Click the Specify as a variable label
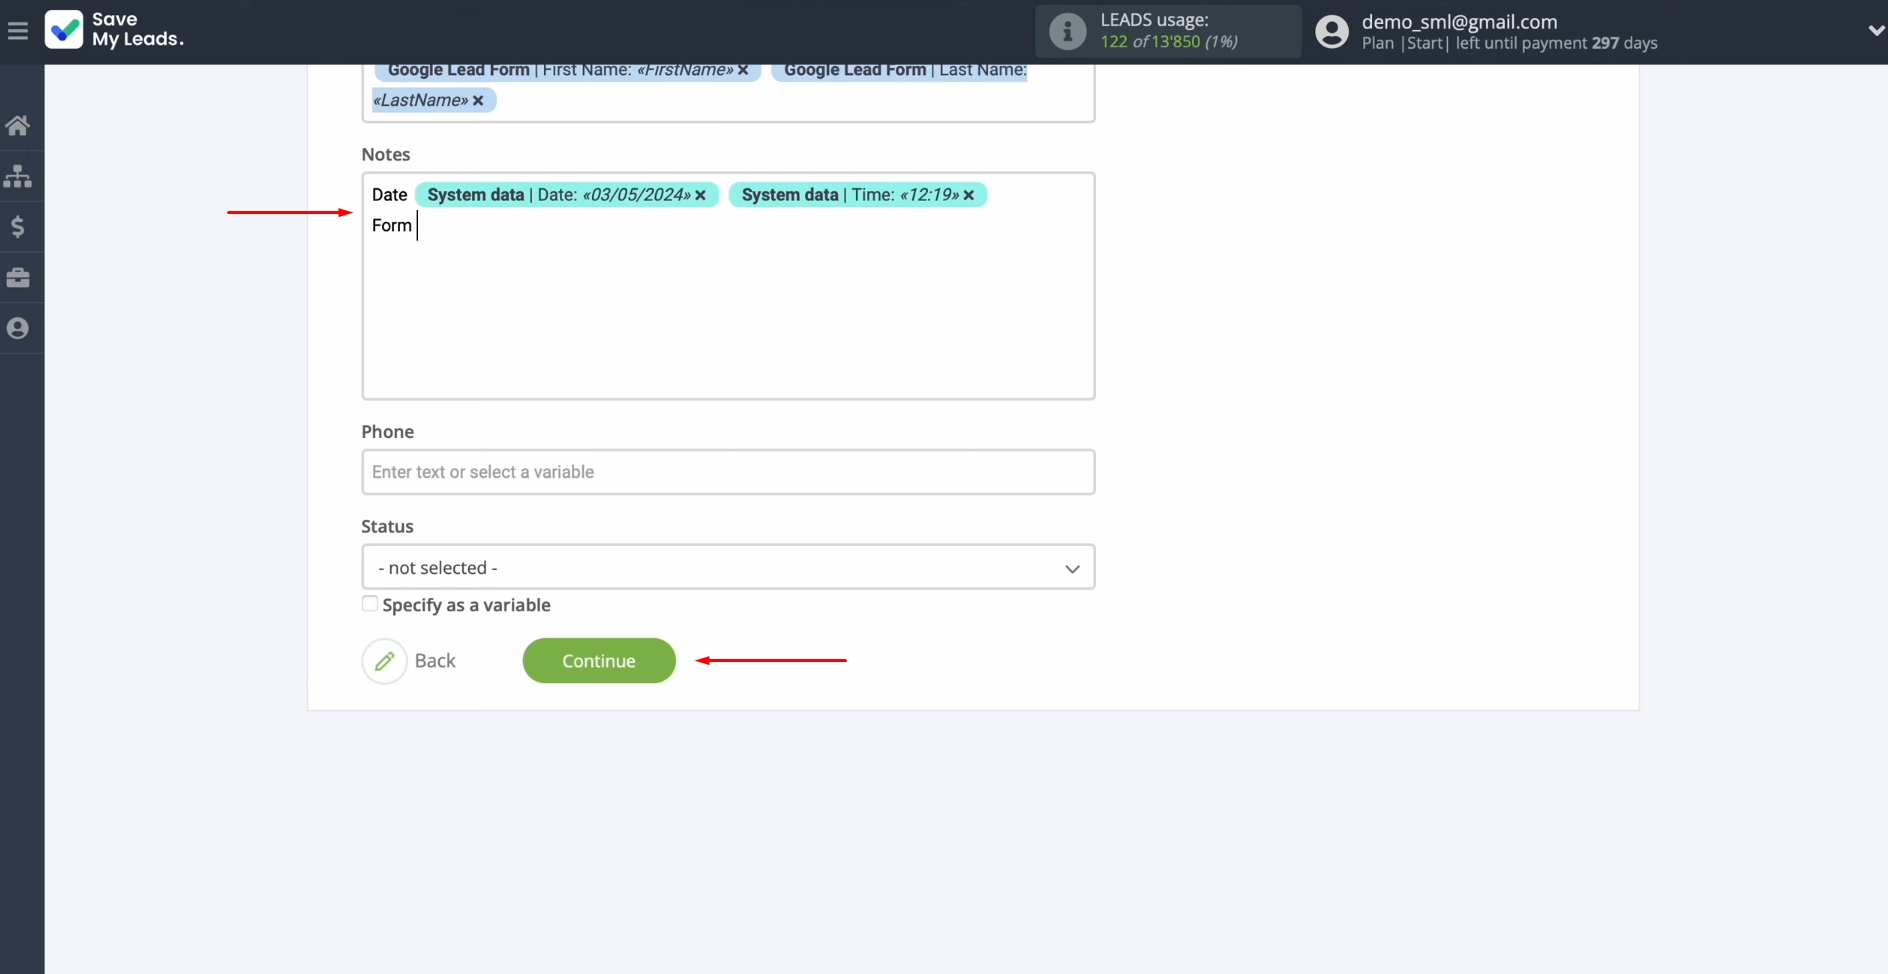 (x=466, y=605)
